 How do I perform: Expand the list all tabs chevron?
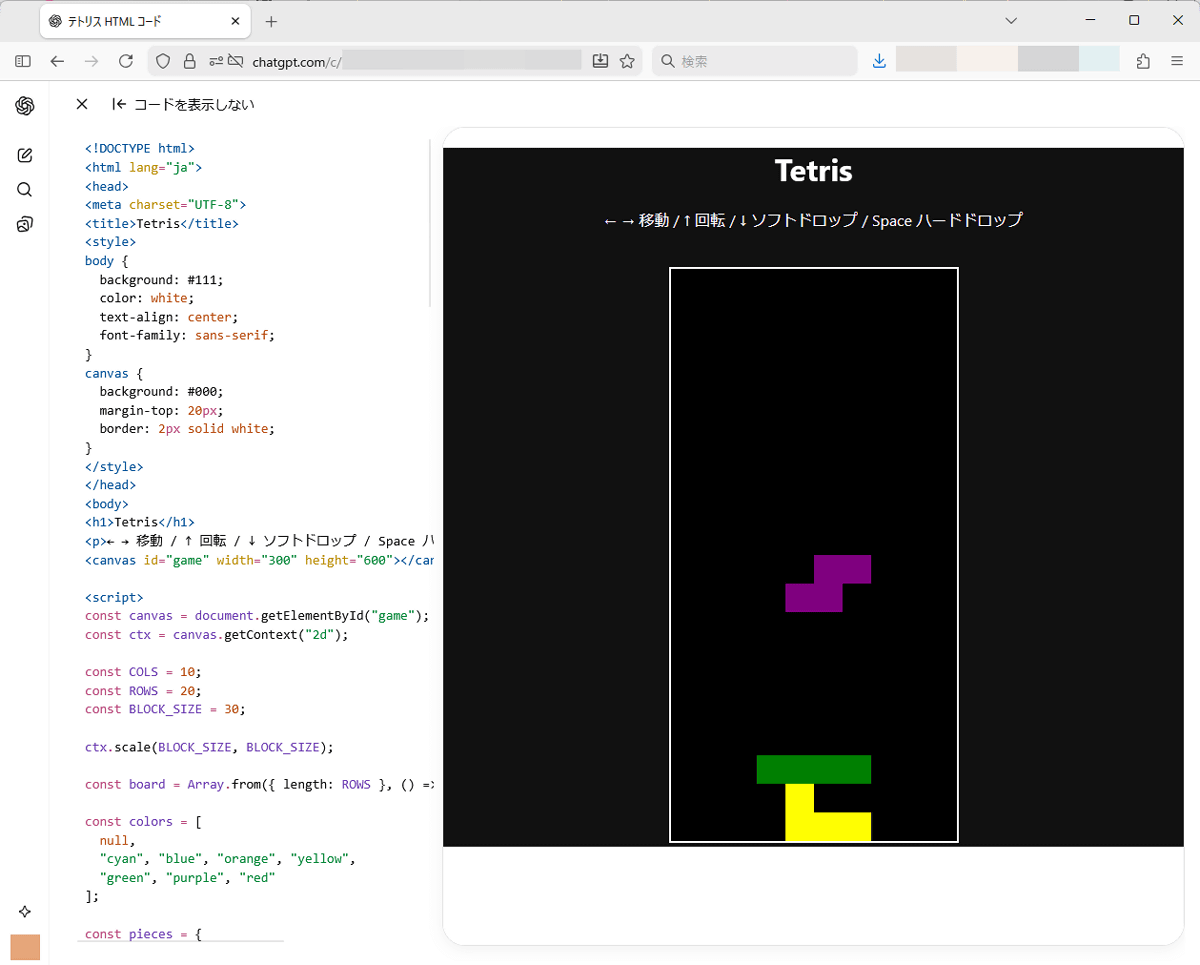tap(1011, 21)
